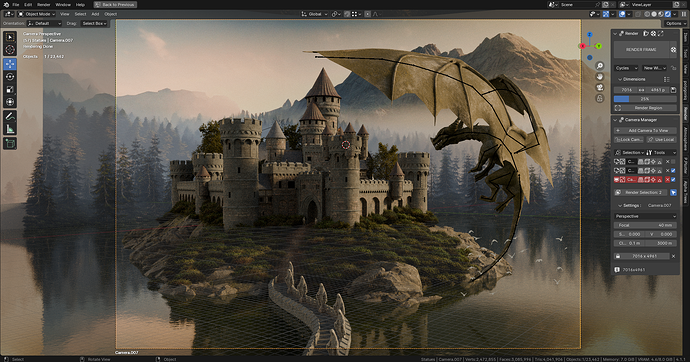Open the Cycles render engine dropdown
This screenshot has height=362, width=690.
626,68
